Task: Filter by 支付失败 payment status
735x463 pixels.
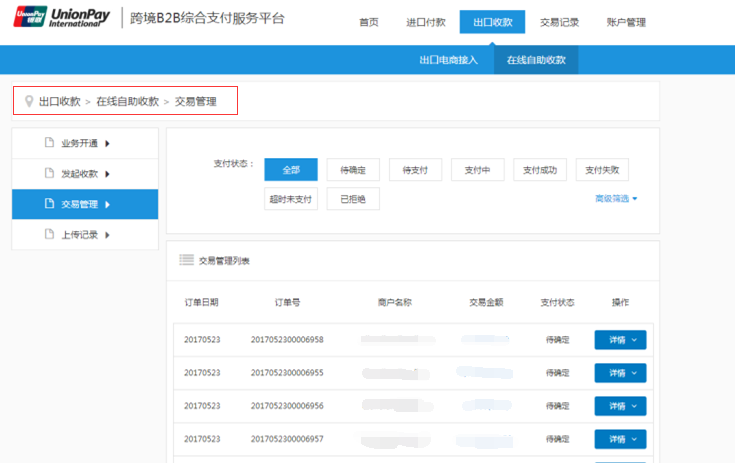Action: point(602,170)
